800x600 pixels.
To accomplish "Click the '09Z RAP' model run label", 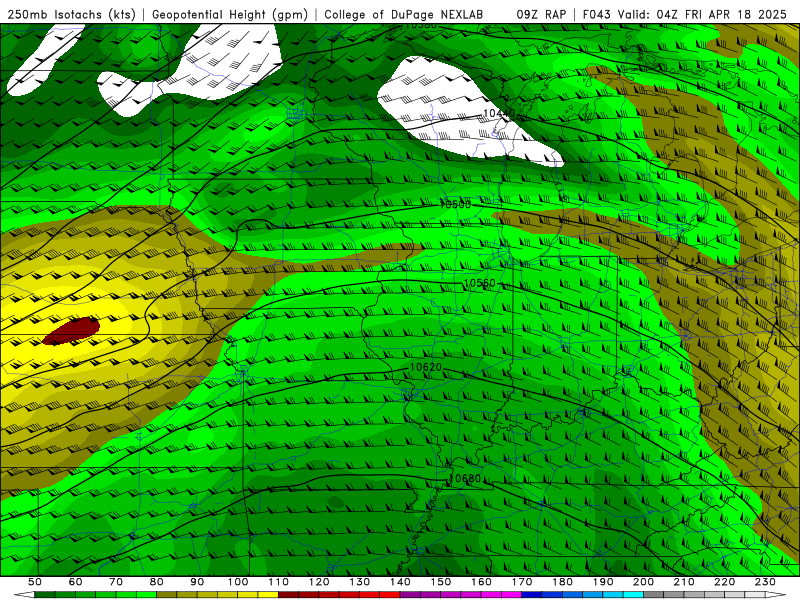I will click(x=541, y=14).
